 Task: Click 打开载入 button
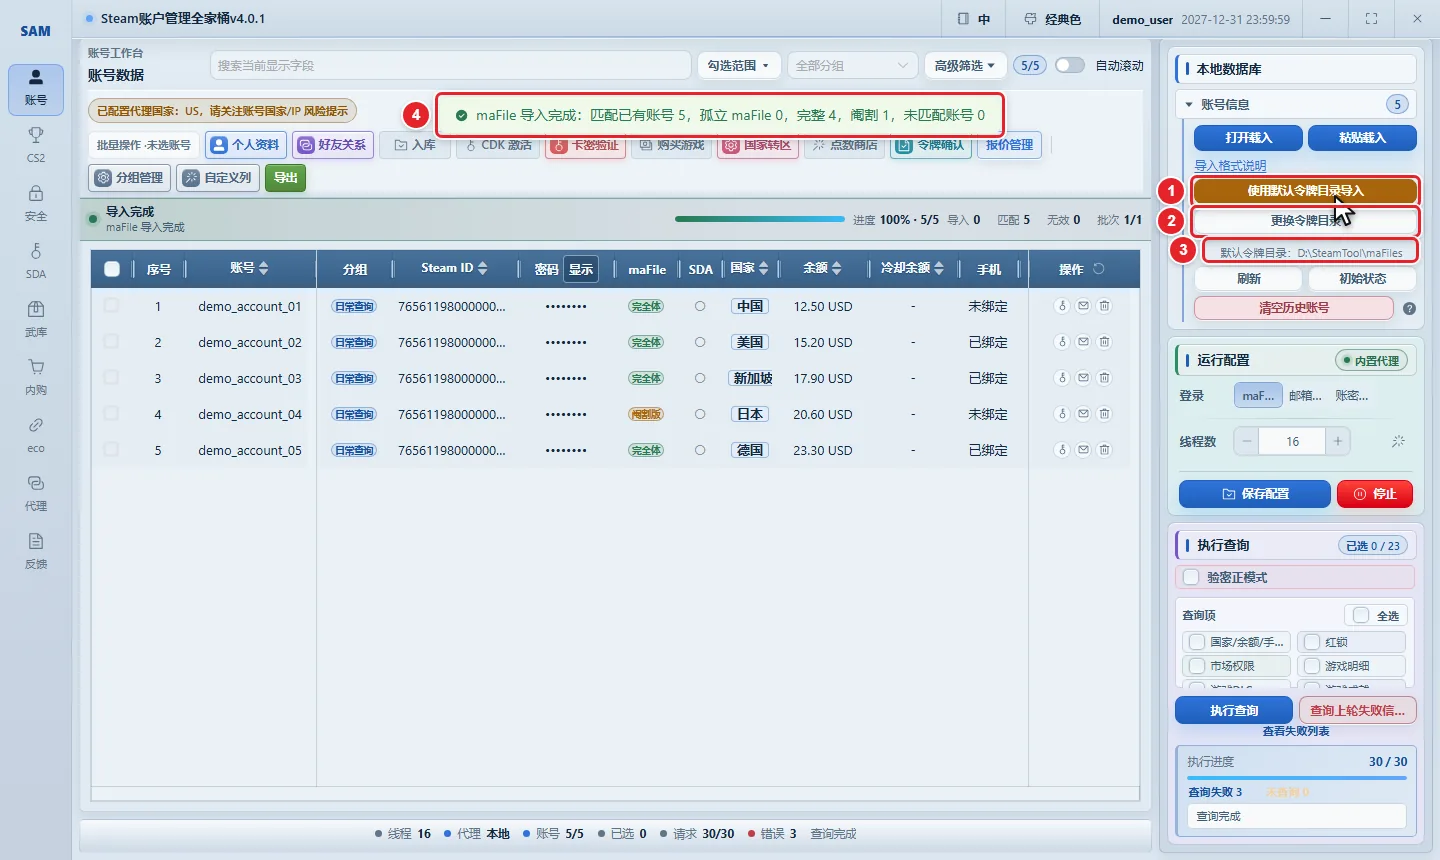coord(1248,138)
